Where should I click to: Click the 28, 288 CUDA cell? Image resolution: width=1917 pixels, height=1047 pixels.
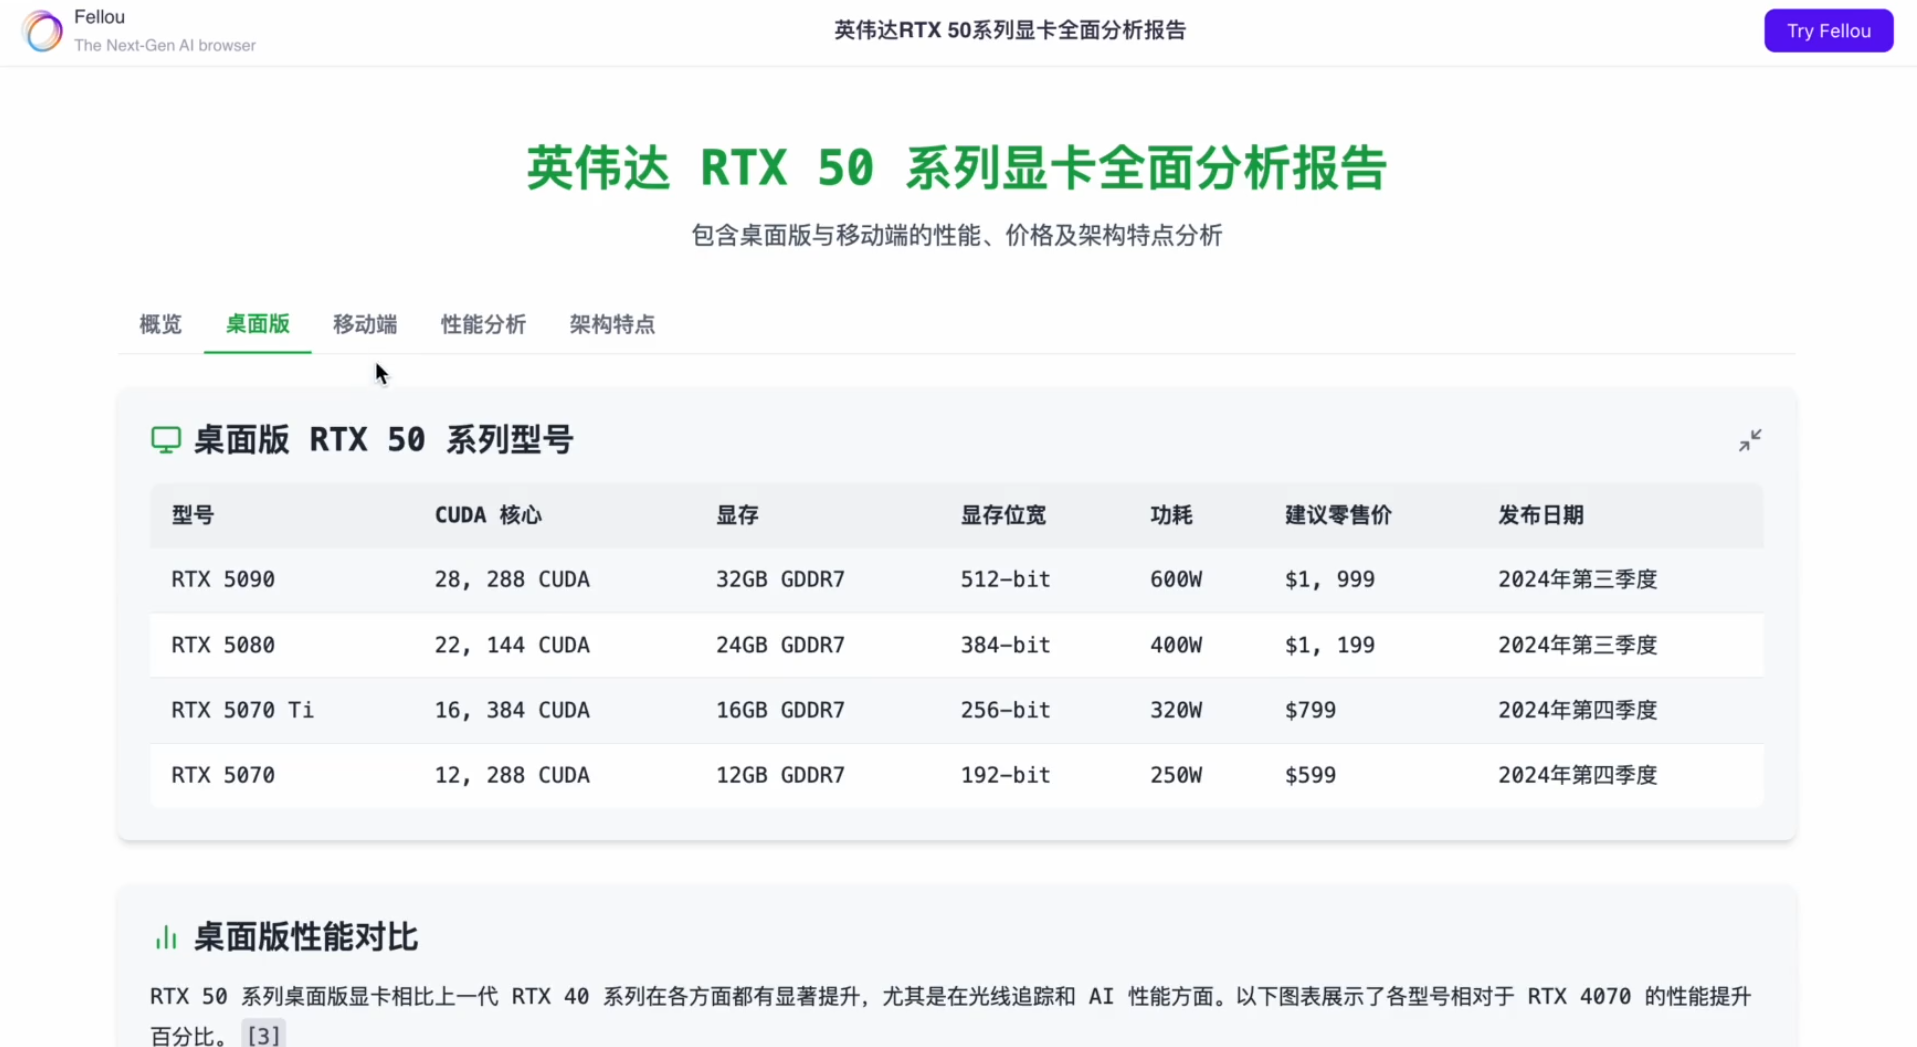pyautogui.click(x=512, y=580)
